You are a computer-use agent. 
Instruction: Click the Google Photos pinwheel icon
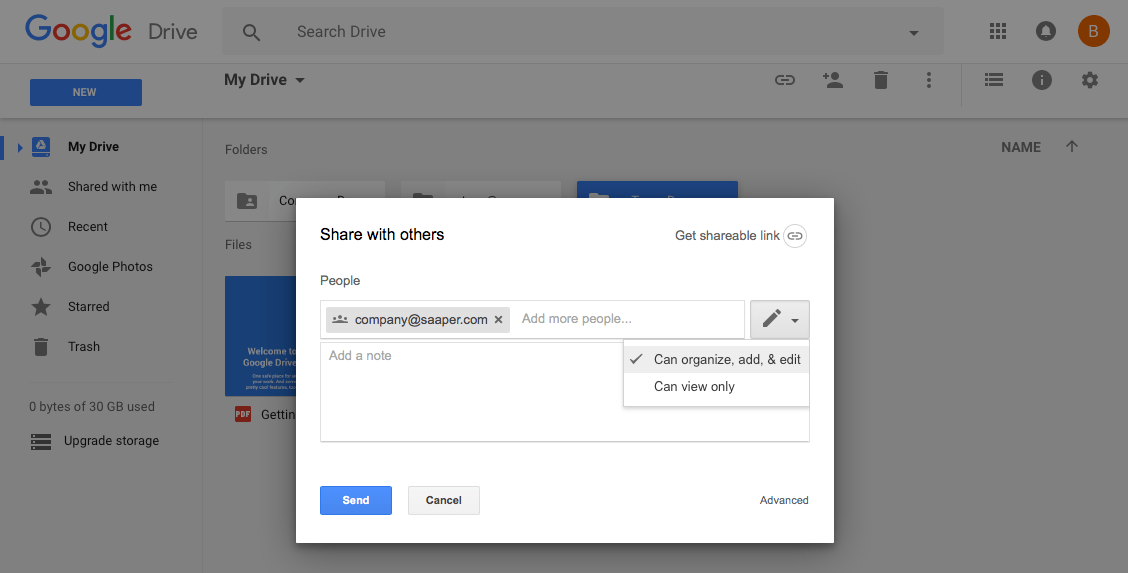[41, 267]
